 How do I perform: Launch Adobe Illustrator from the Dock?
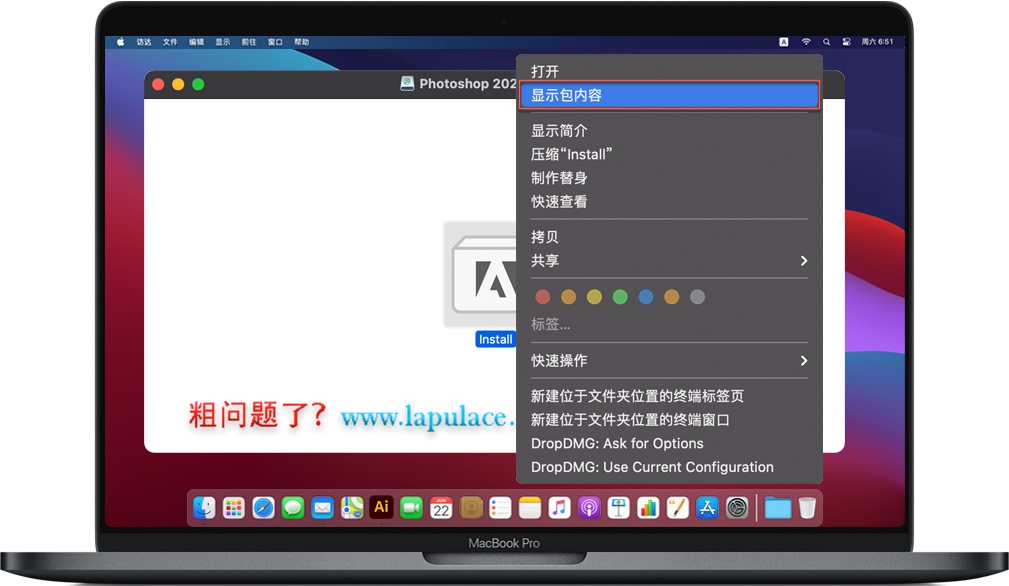click(381, 507)
